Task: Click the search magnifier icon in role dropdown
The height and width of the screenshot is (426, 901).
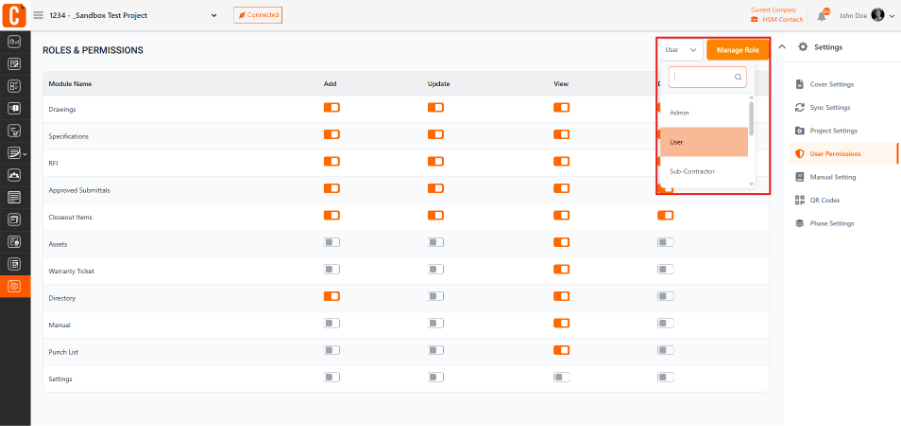Action: tap(738, 76)
